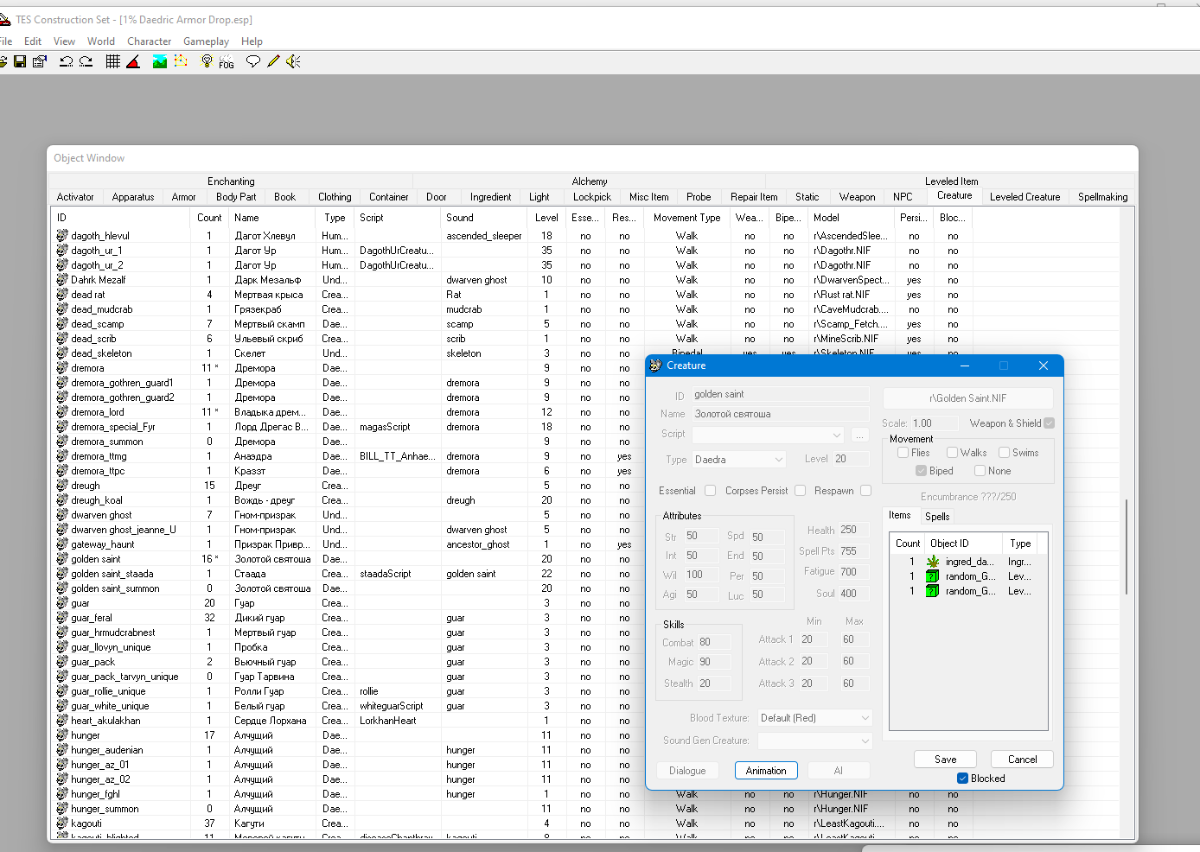This screenshot has height=852, width=1200.
Task: Toggle the Snap to Grid icon
Action: click(113, 62)
